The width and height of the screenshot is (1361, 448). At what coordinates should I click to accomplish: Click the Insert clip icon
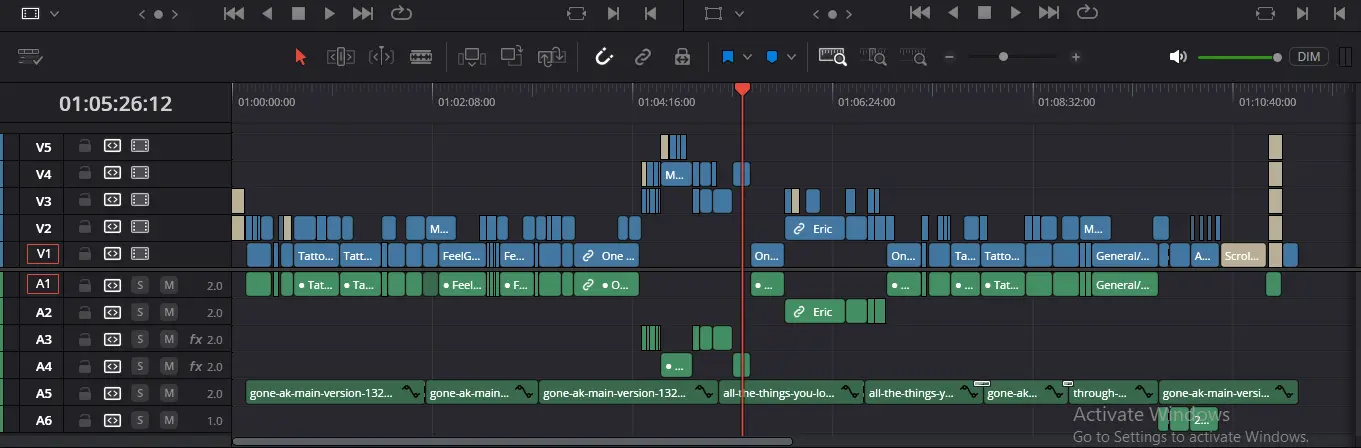pyautogui.click(x=470, y=57)
